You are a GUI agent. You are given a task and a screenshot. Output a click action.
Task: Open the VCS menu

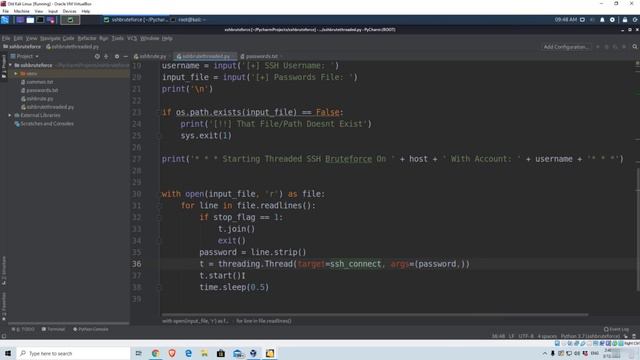click(x=132, y=38)
